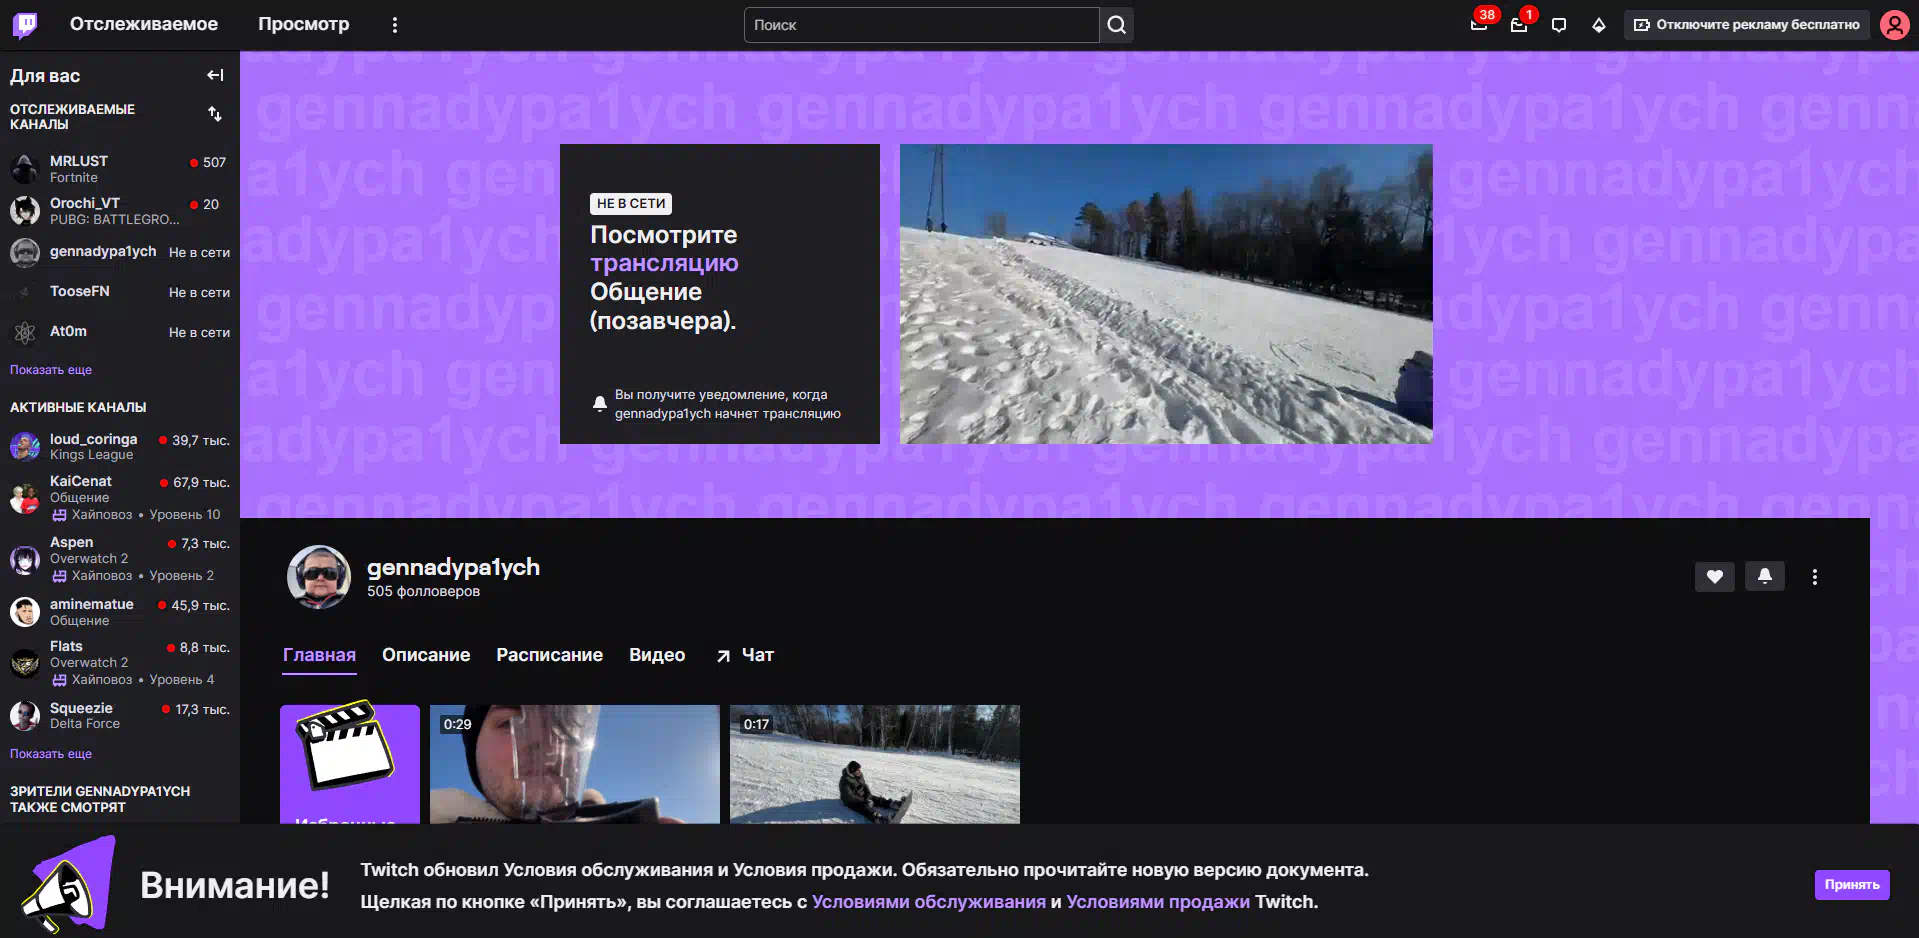Open At0m channel in sidebar
The width and height of the screenshot is (1919, 938).
coord(120,332)
